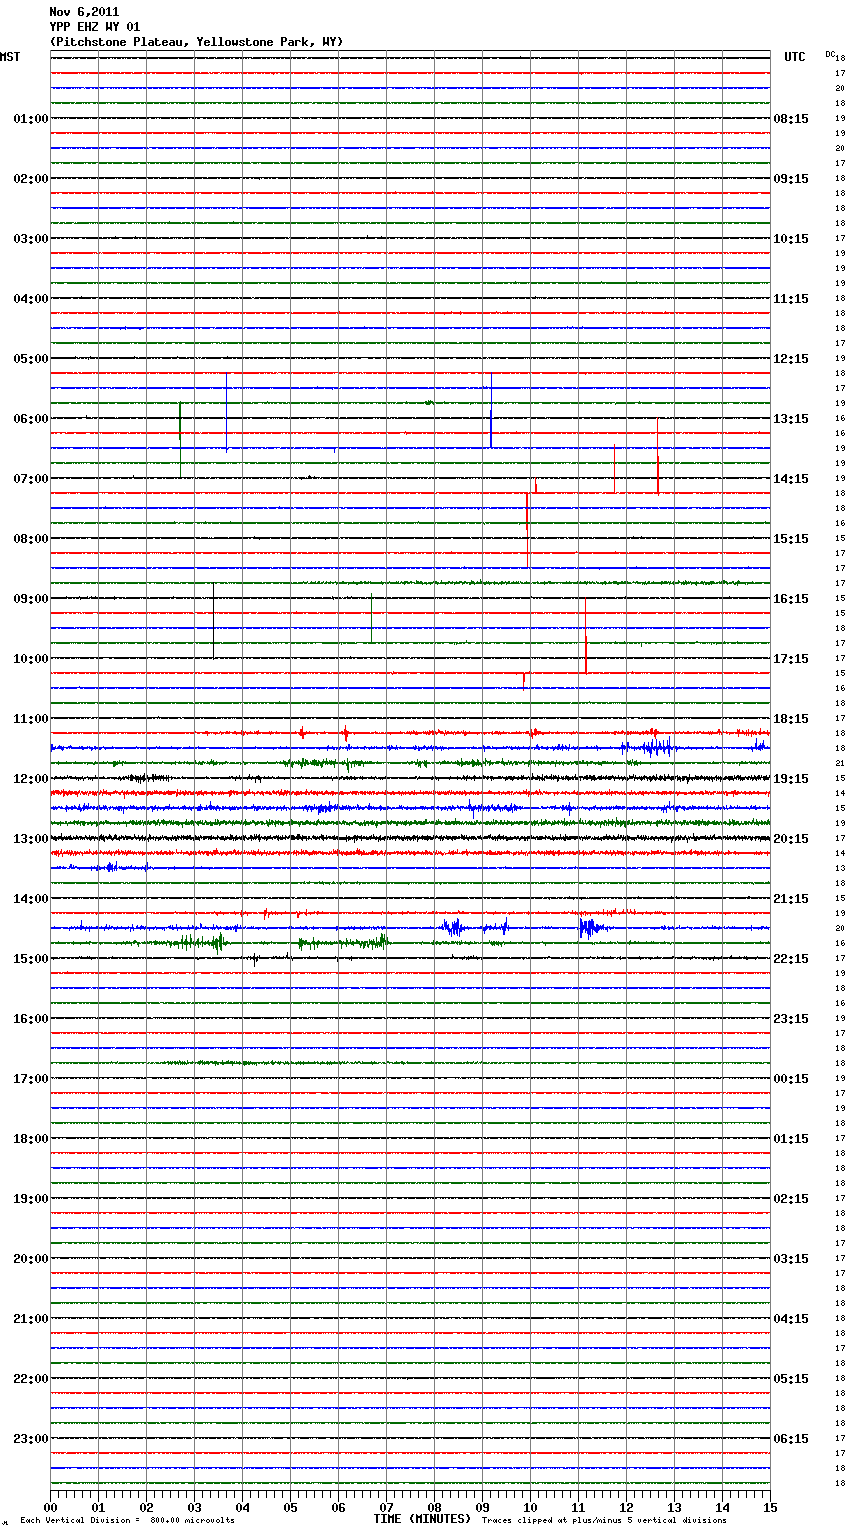
Task: Select the 18:00 MST time label
Action: coord(31,1139)
